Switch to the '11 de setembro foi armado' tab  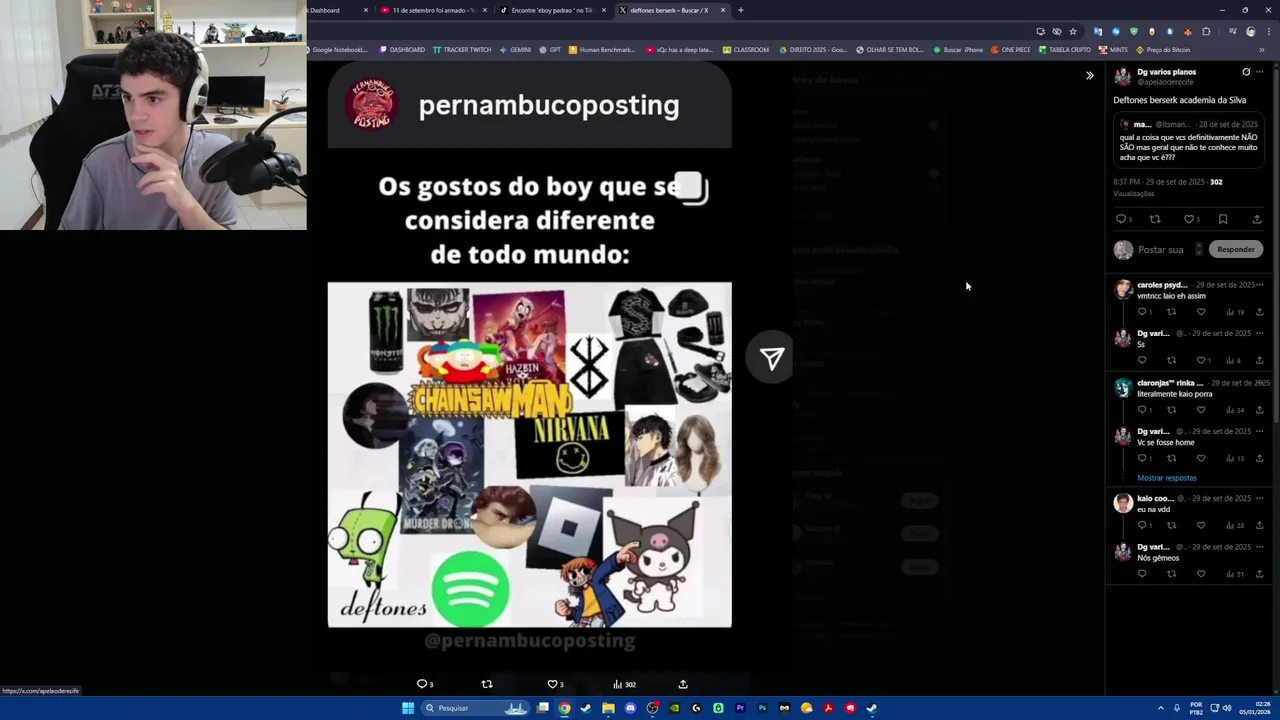pyautogui.click(x=432, y=10)
